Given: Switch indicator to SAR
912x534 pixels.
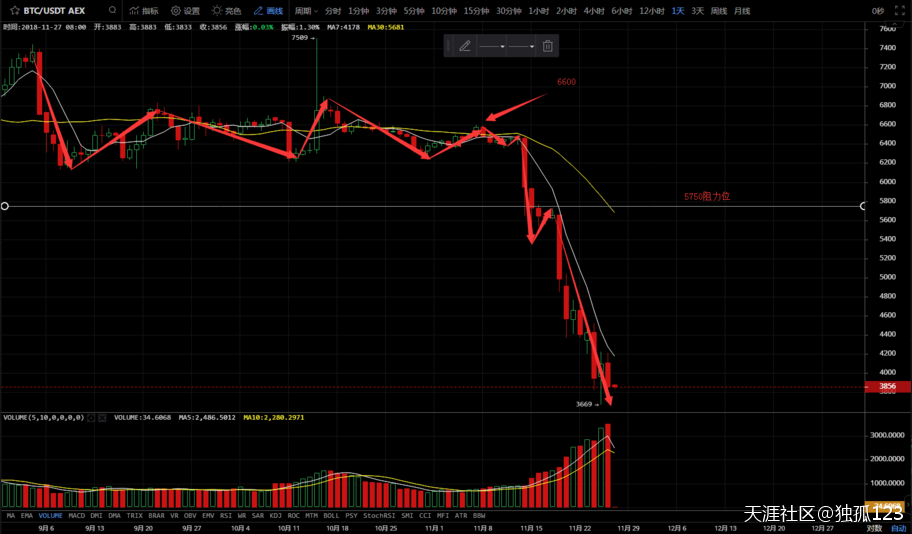Looking at the screenshot, I should pyautogui.click(x=258, y=515).
